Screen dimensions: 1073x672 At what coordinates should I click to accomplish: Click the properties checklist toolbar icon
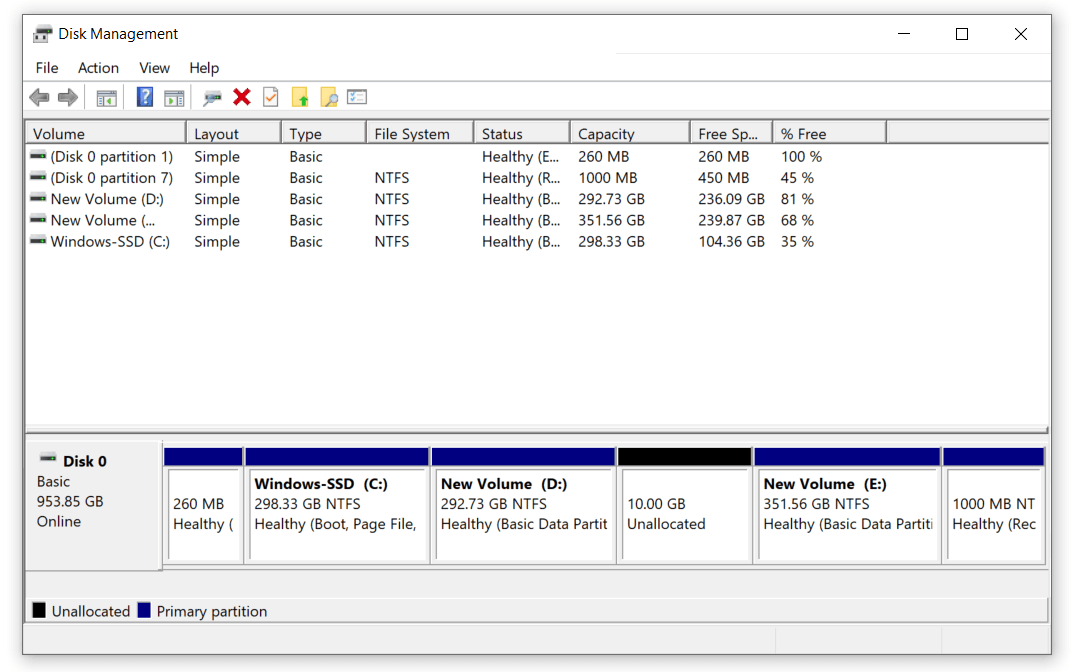coord(356,97)
